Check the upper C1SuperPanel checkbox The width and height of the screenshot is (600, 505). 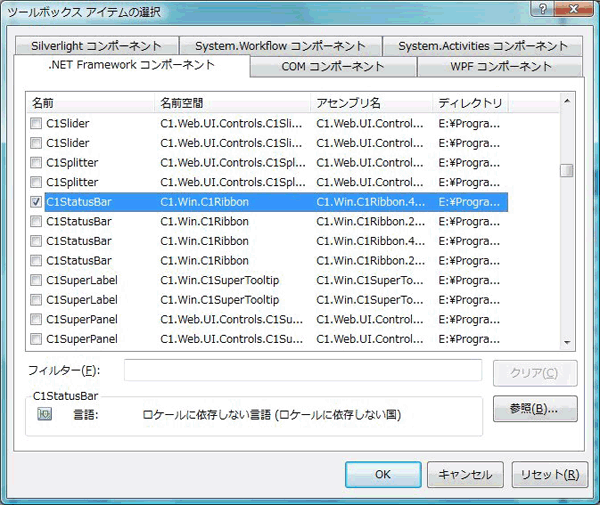(x=36, y=319)
